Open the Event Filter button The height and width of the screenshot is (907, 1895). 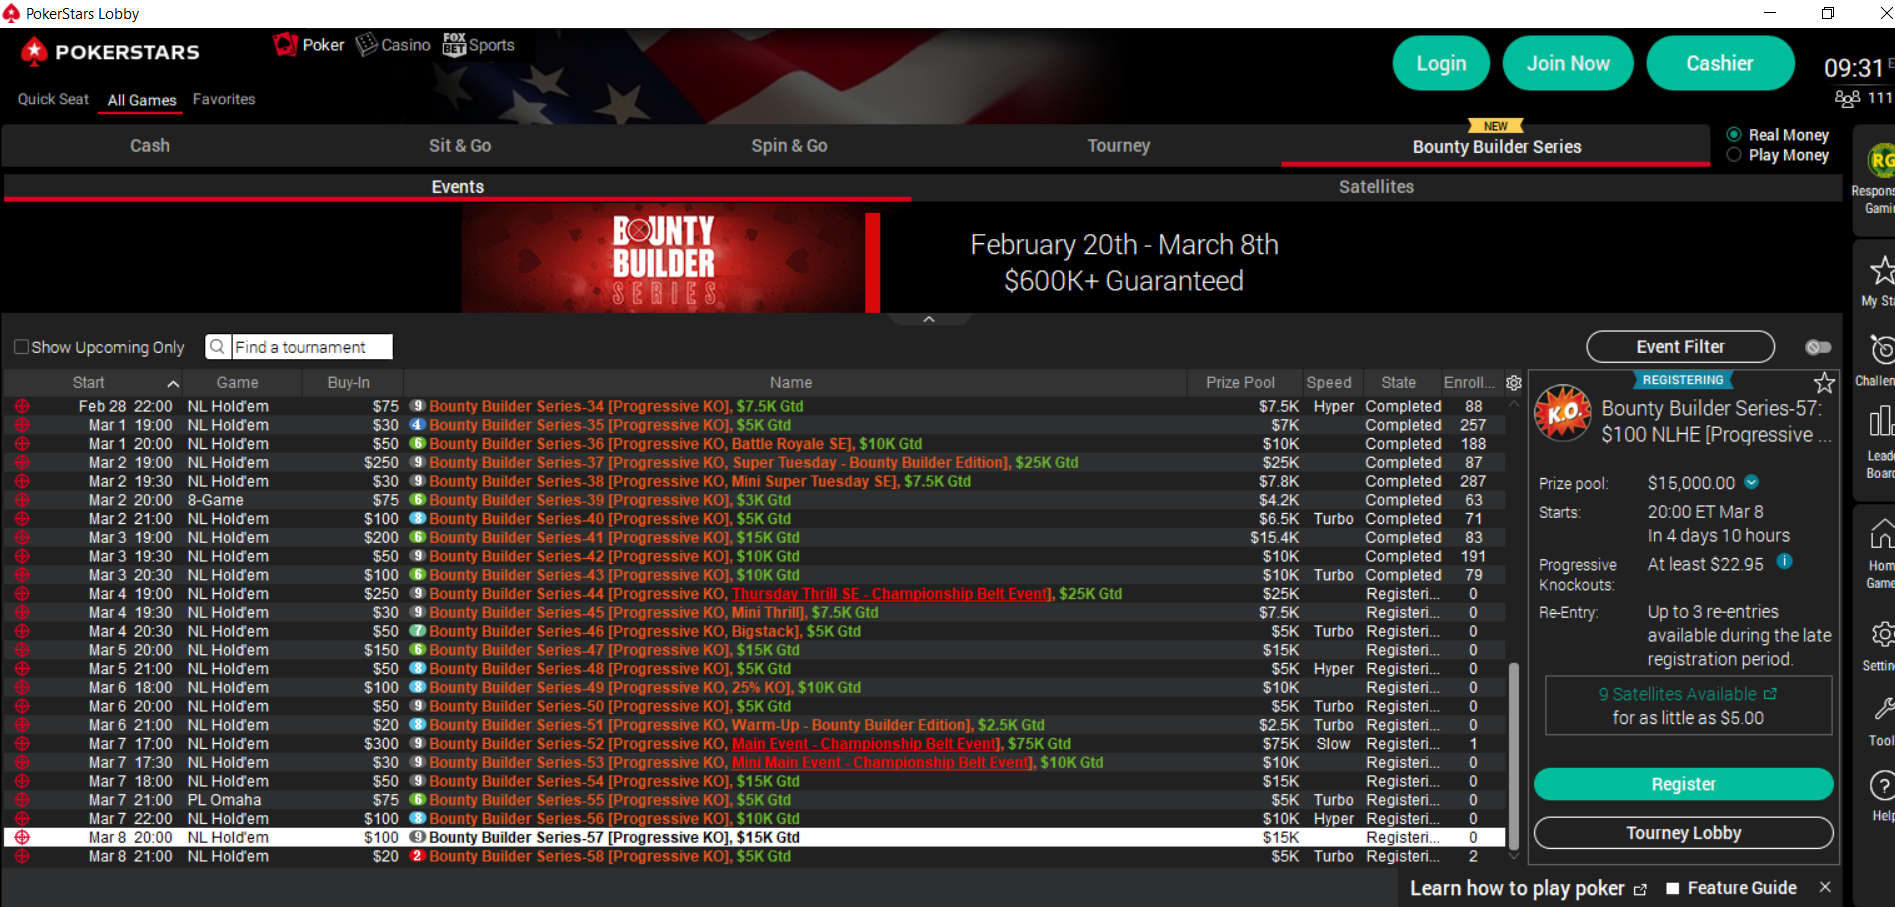point(1680,347)
